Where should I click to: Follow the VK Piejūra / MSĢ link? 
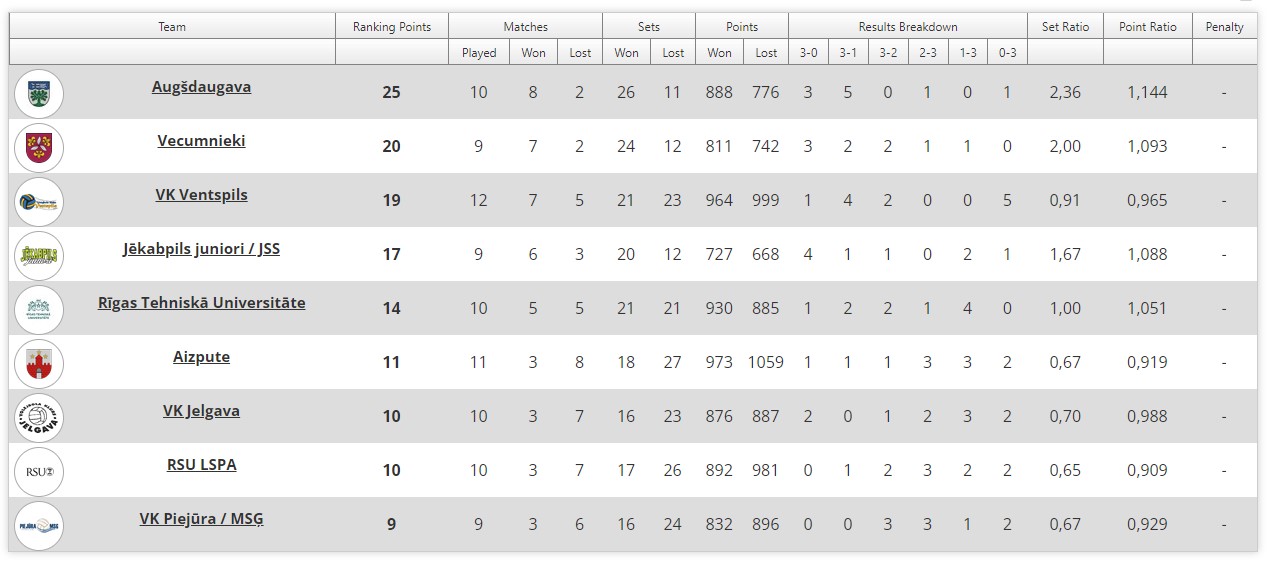pos(201,519)
